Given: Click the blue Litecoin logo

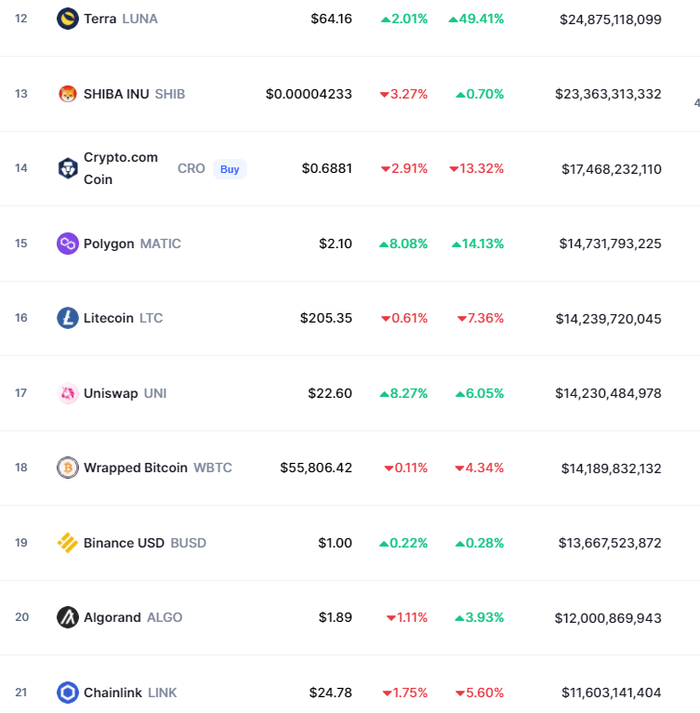Looking at the screenshot, I should 67,318.
